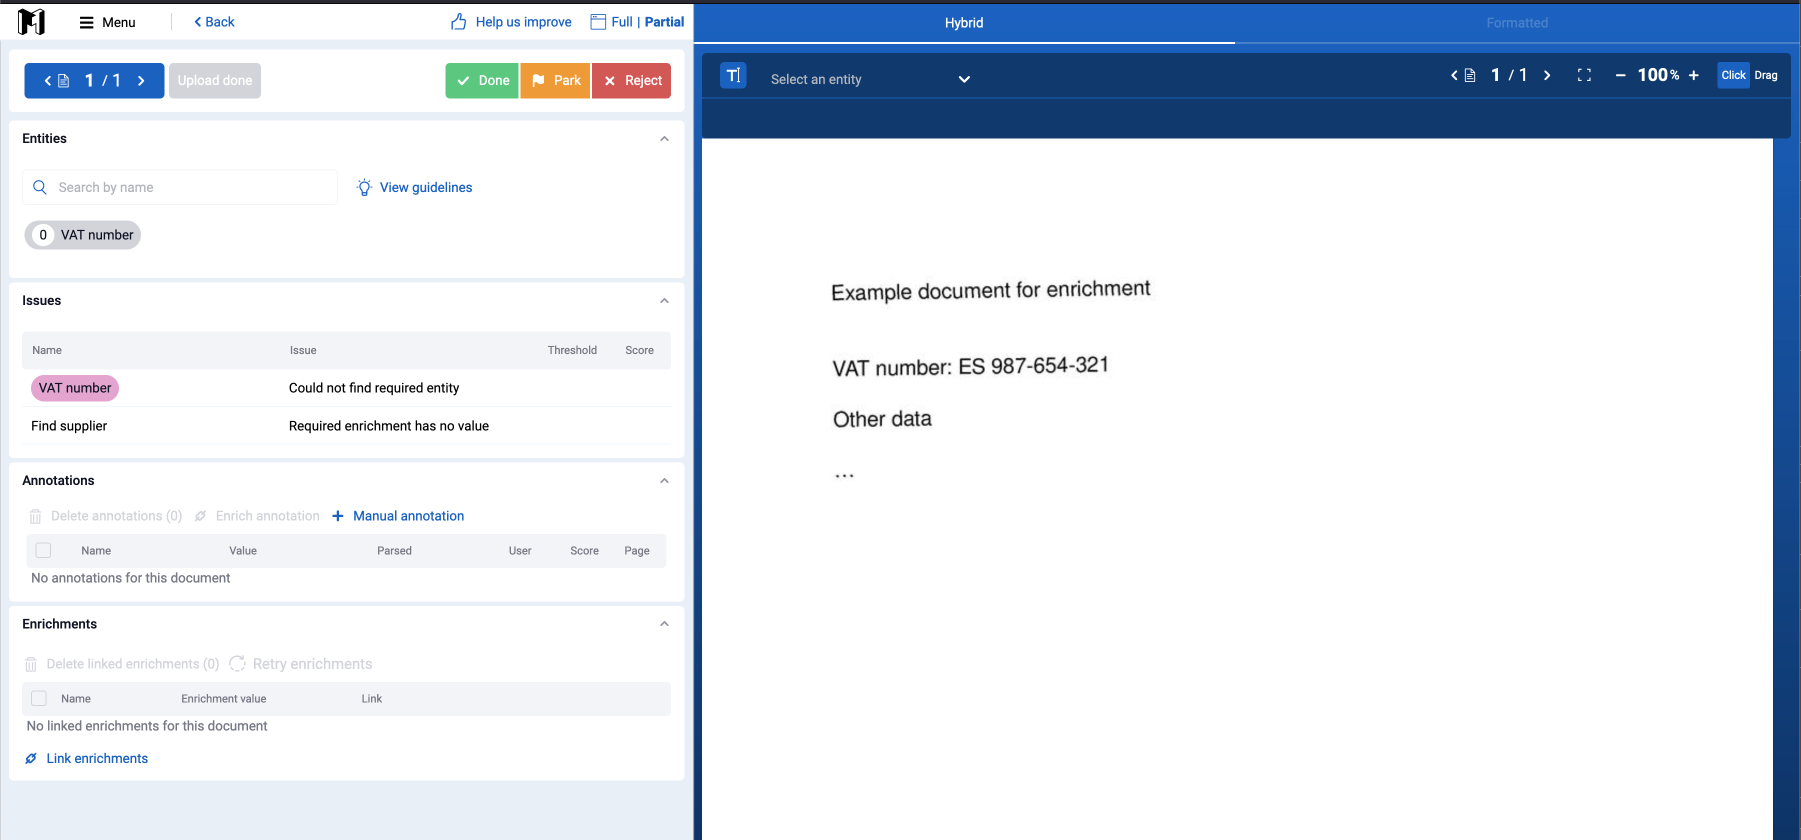Switch to the Hybrid tab
This screenshot has width=1801, height=840.
click(x=964, y=23)
